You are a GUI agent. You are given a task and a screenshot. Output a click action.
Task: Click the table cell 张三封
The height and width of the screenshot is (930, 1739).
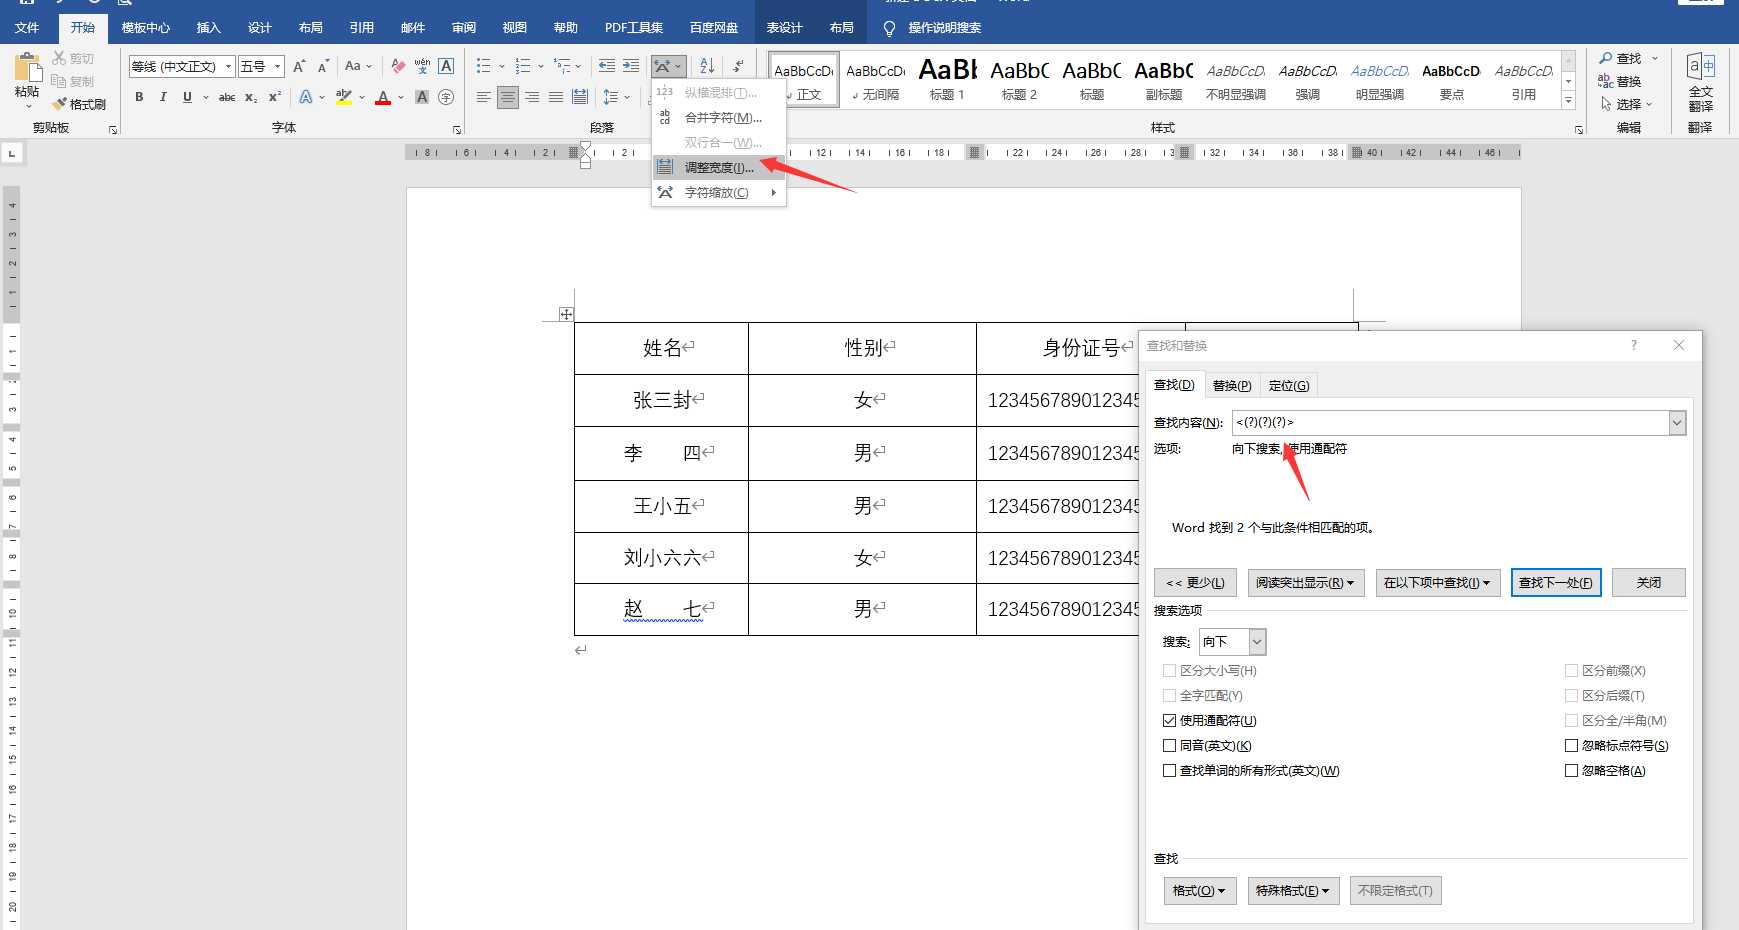click(x=661, y=400)
